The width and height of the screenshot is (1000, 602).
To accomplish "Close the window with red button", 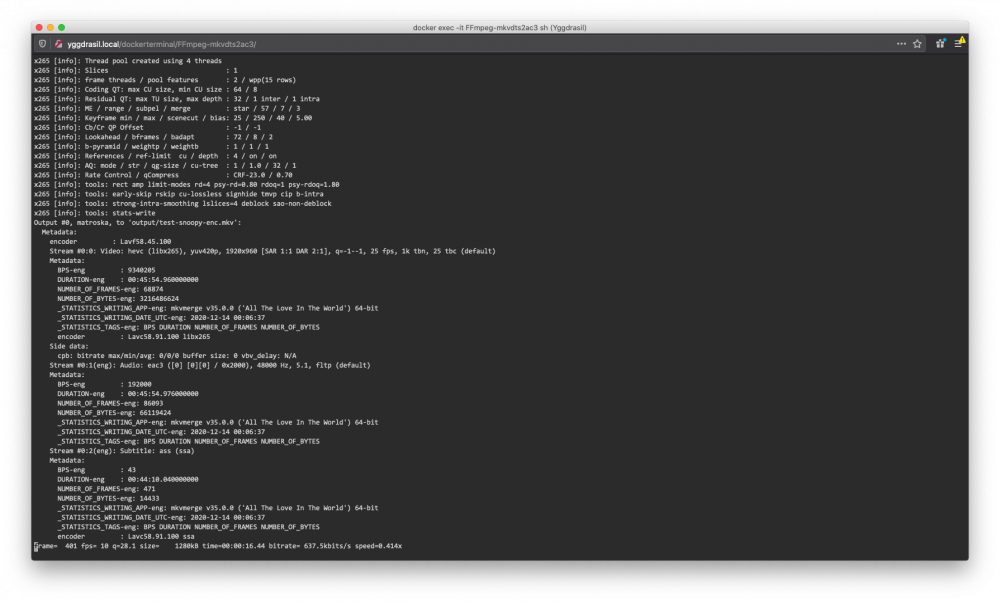I will (39, 27).
